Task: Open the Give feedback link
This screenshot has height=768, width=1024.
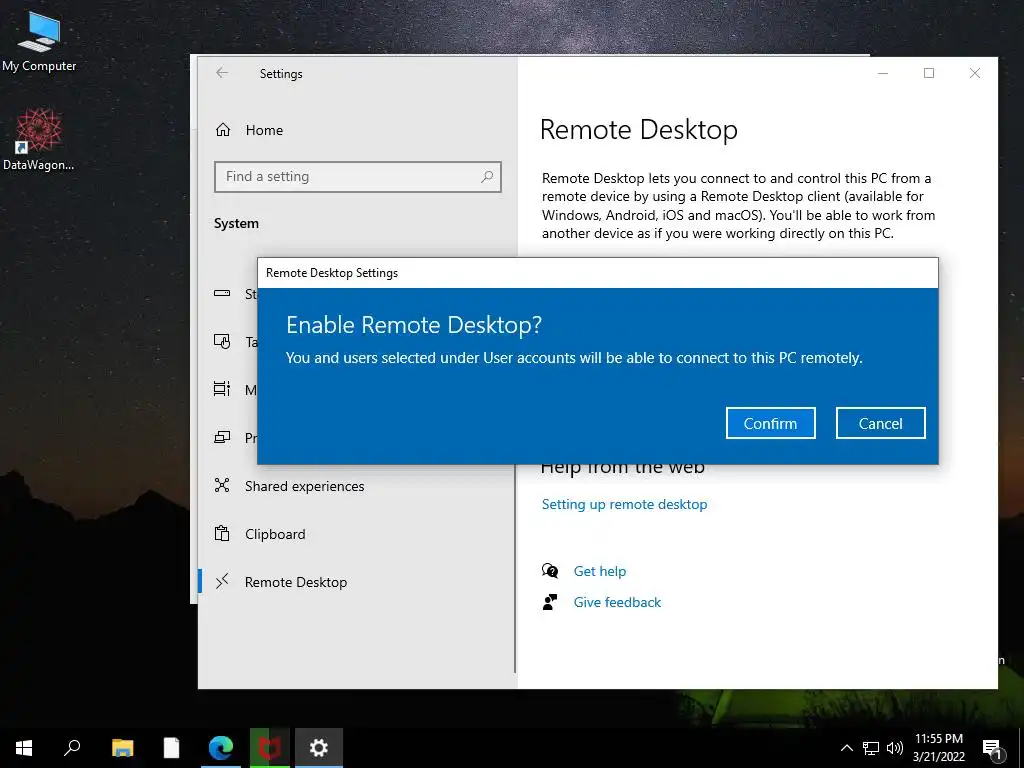Action: [617, 602]
